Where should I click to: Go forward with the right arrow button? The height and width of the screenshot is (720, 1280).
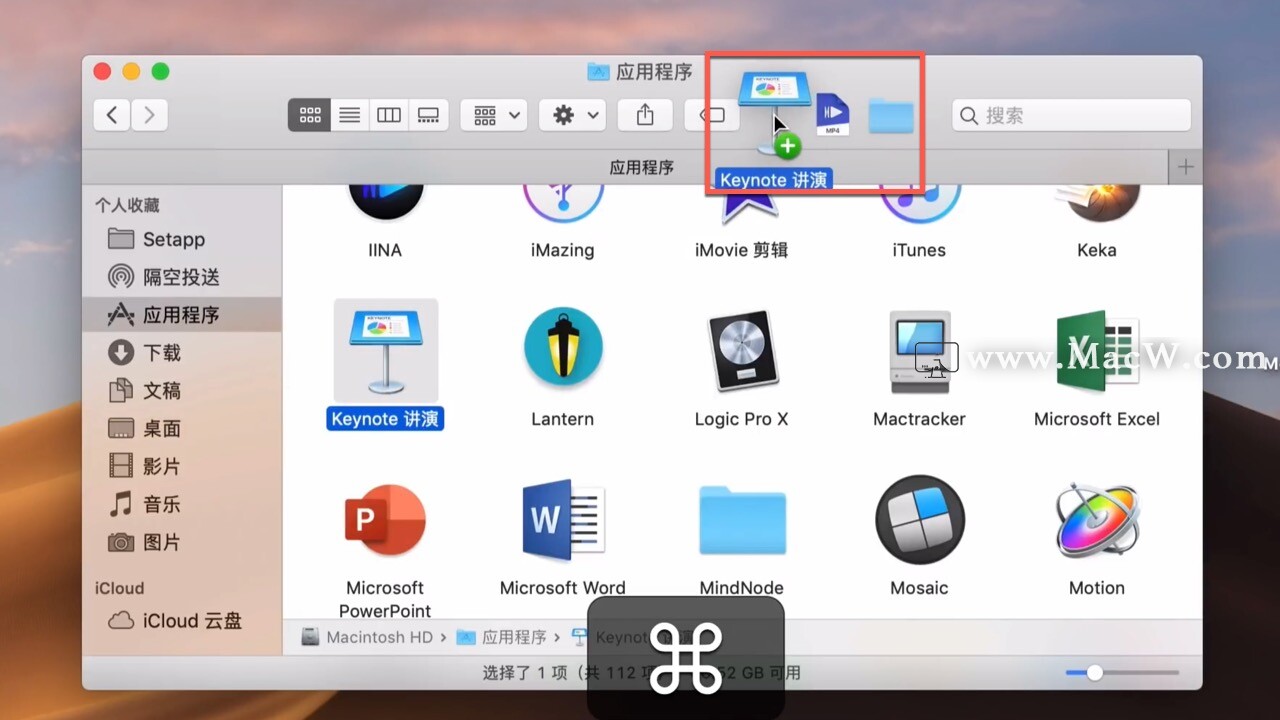[x=149, y=115]
